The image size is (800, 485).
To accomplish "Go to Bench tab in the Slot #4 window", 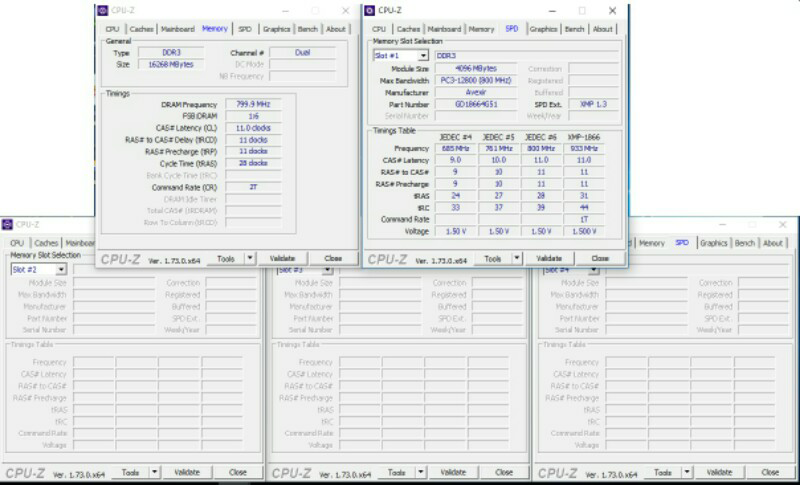I will coord(744,243).
